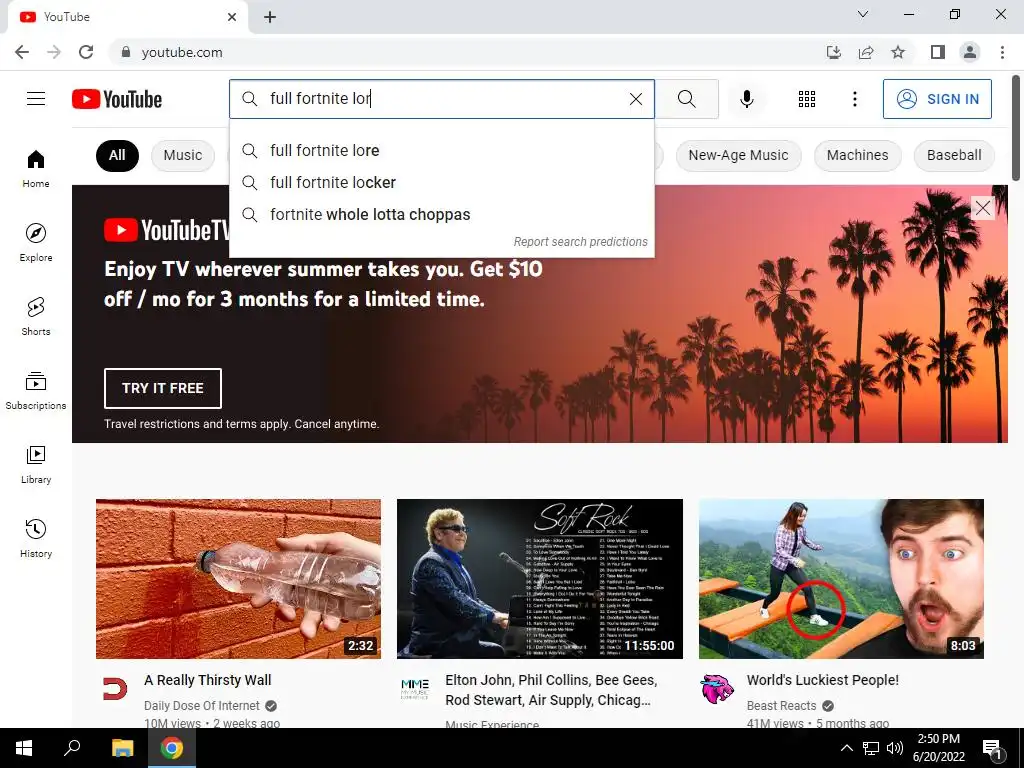Reload the page
The height and width of the screenshot is (768, 1024).
[x=86, y=52]
